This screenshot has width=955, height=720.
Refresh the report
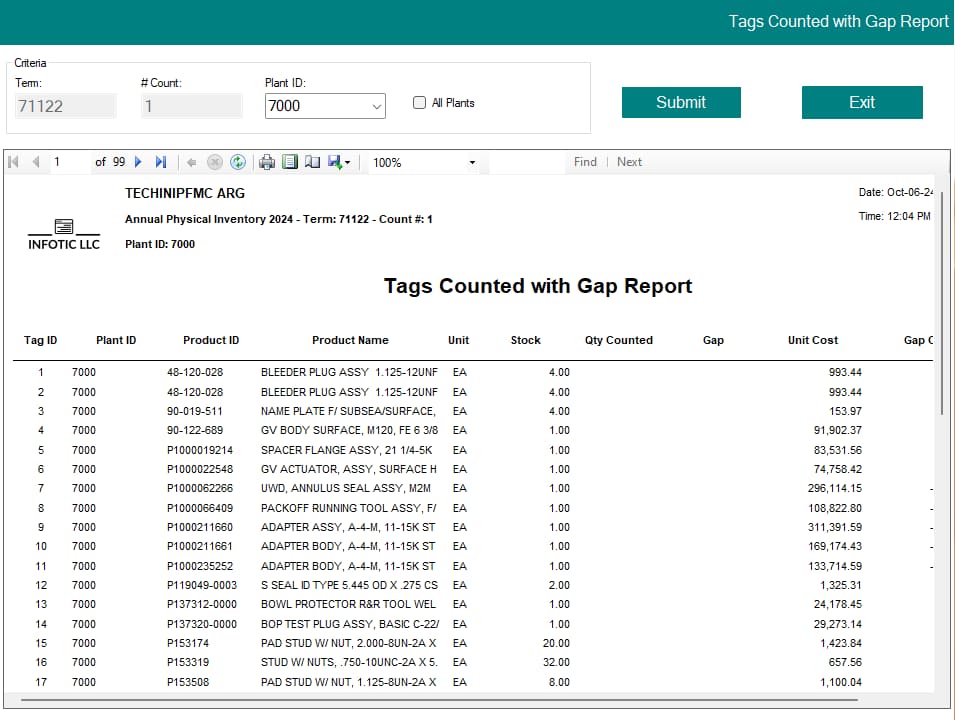[238, 162]
